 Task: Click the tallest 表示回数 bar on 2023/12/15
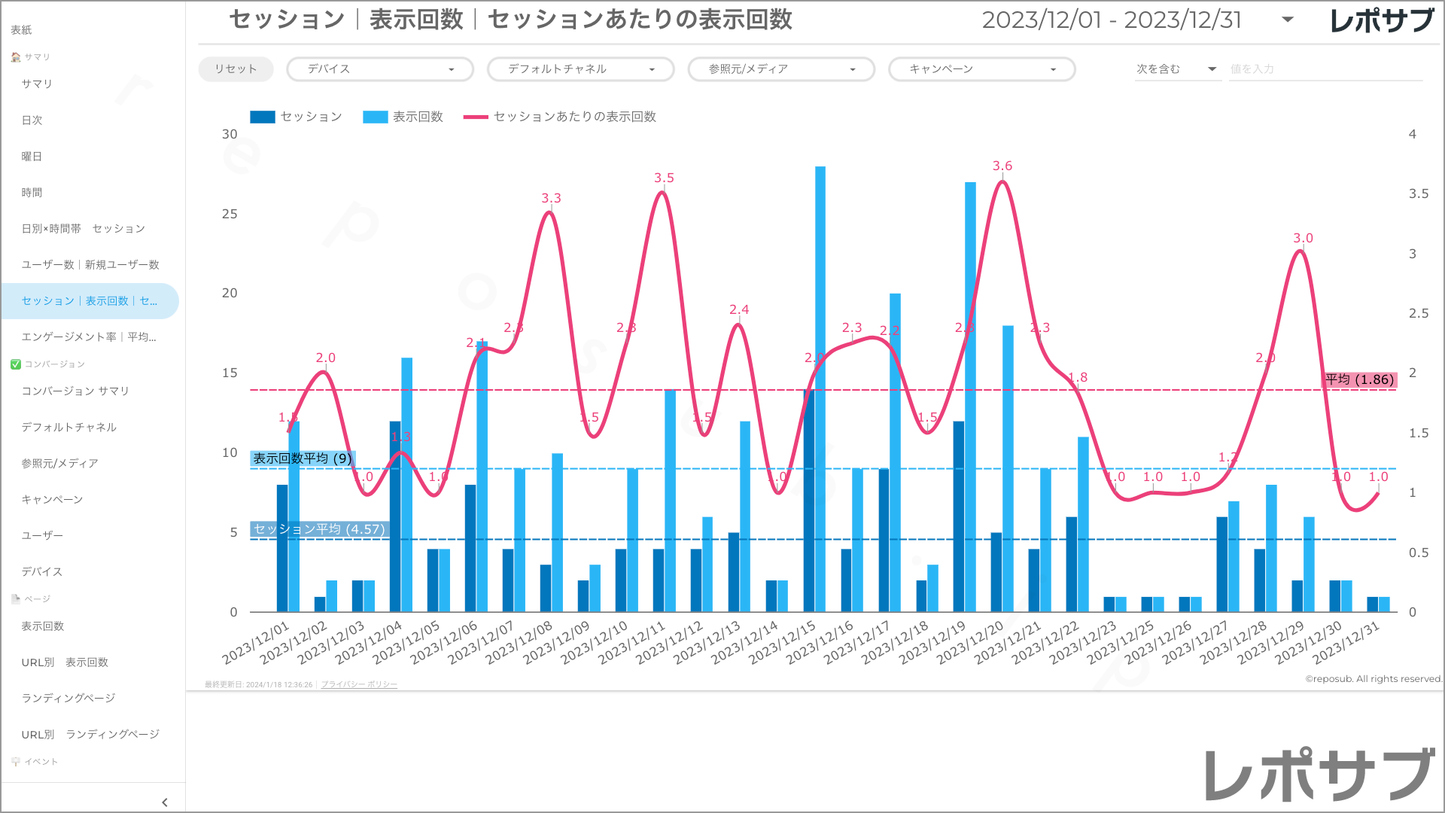click(820, 390)
